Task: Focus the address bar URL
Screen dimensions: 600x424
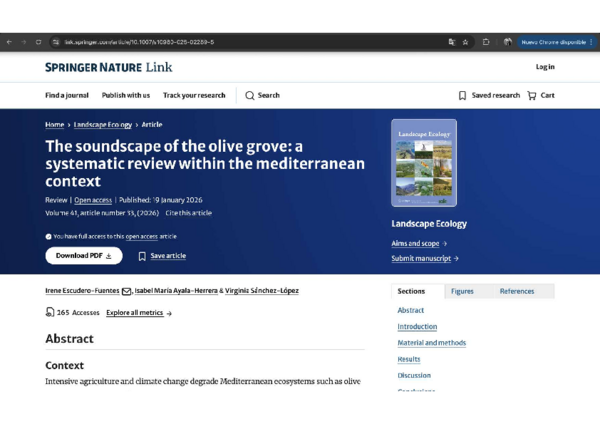Action: click(x=139, y=42)
